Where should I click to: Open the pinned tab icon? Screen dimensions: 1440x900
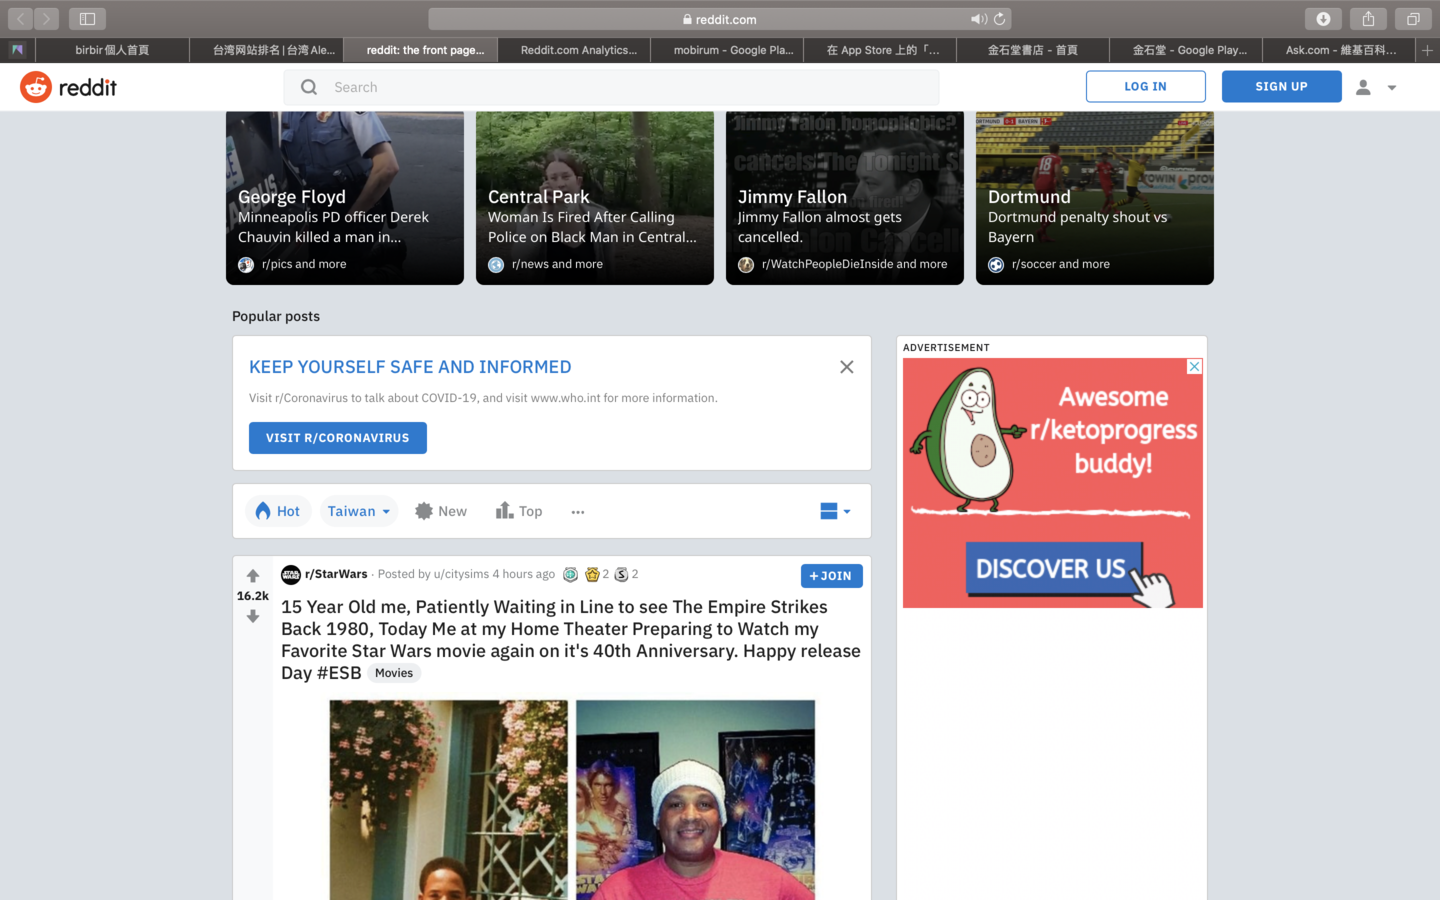[x=17, y=50]
